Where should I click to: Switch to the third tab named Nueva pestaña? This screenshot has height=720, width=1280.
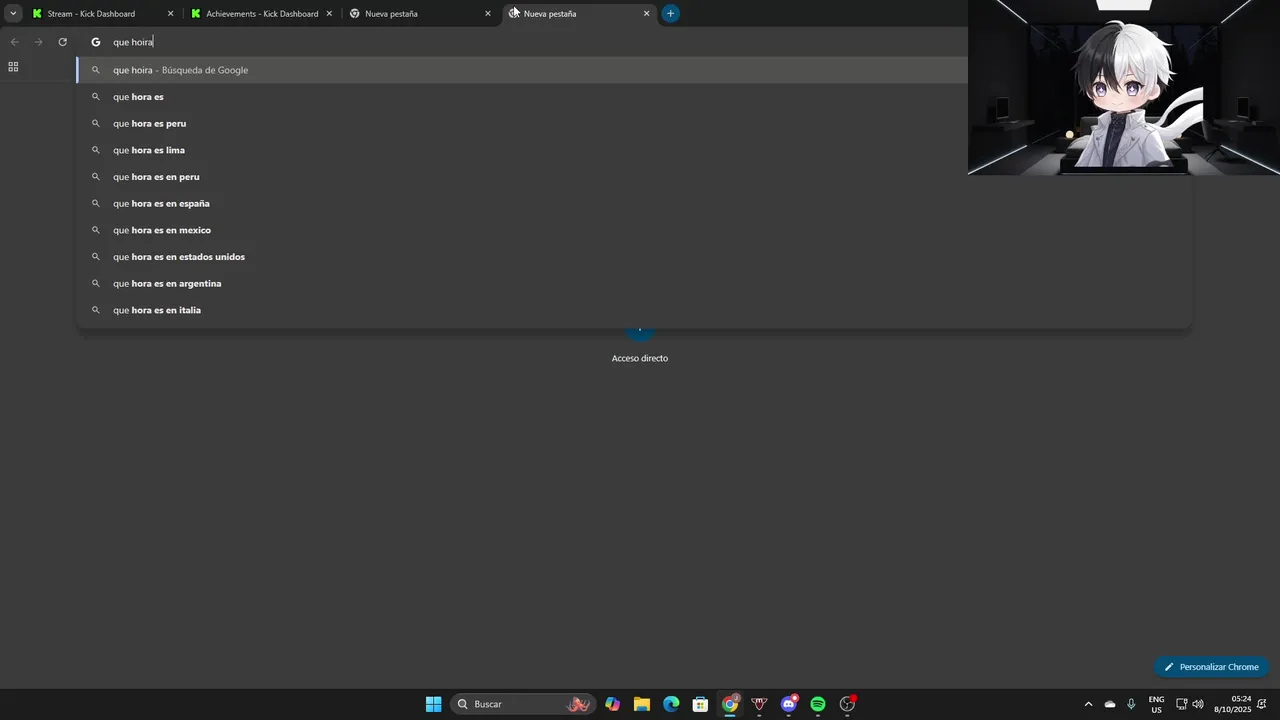pyautogui.click(x=420, y=14)
